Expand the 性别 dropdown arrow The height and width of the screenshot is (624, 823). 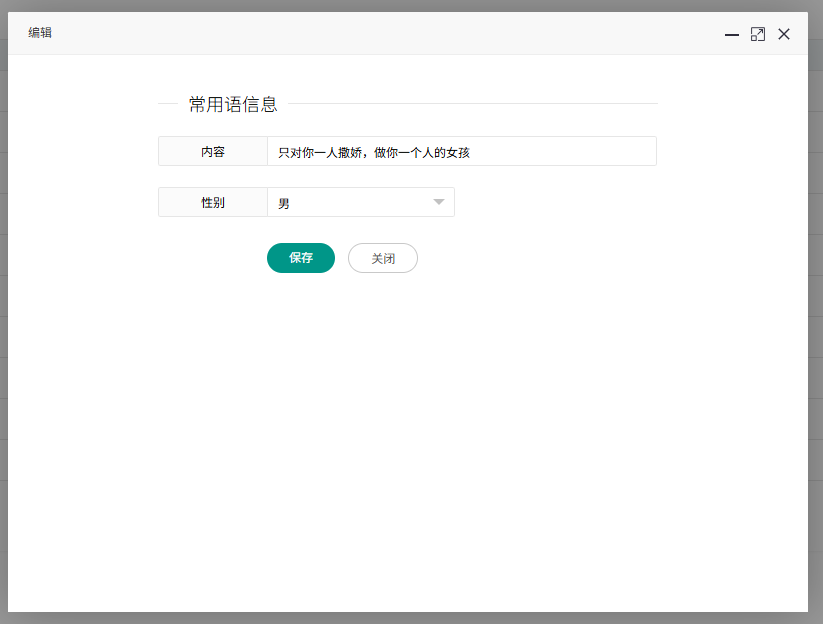438,202
